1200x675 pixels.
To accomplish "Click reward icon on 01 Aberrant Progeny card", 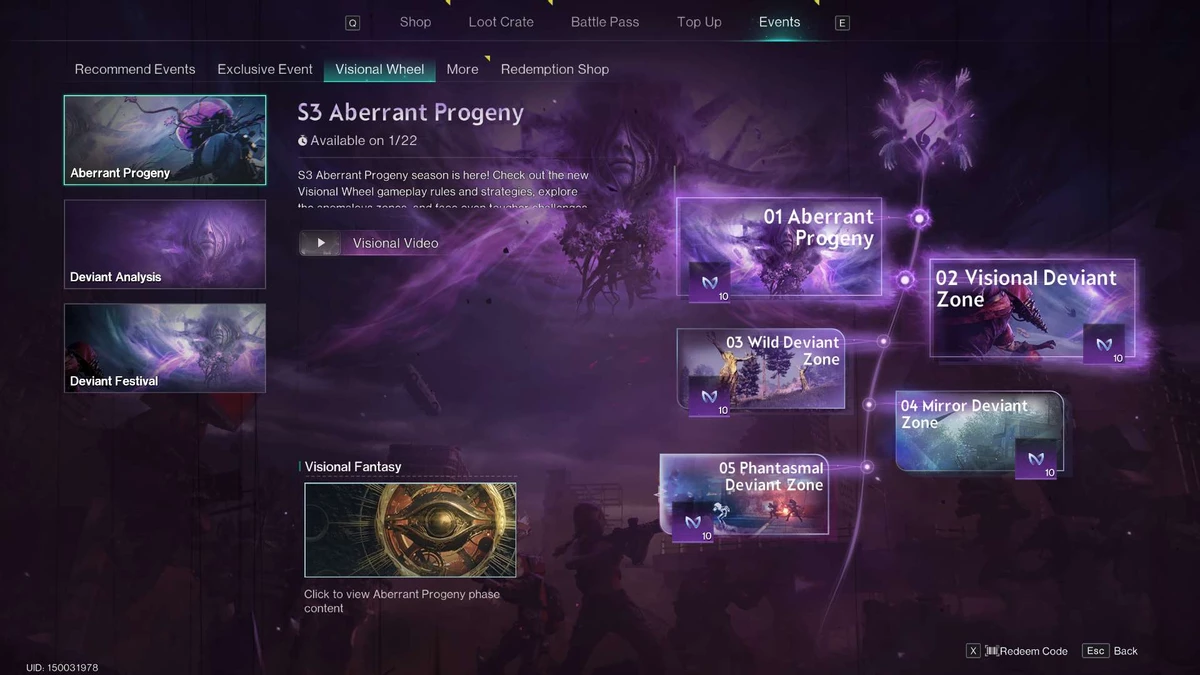I will 709,282.
